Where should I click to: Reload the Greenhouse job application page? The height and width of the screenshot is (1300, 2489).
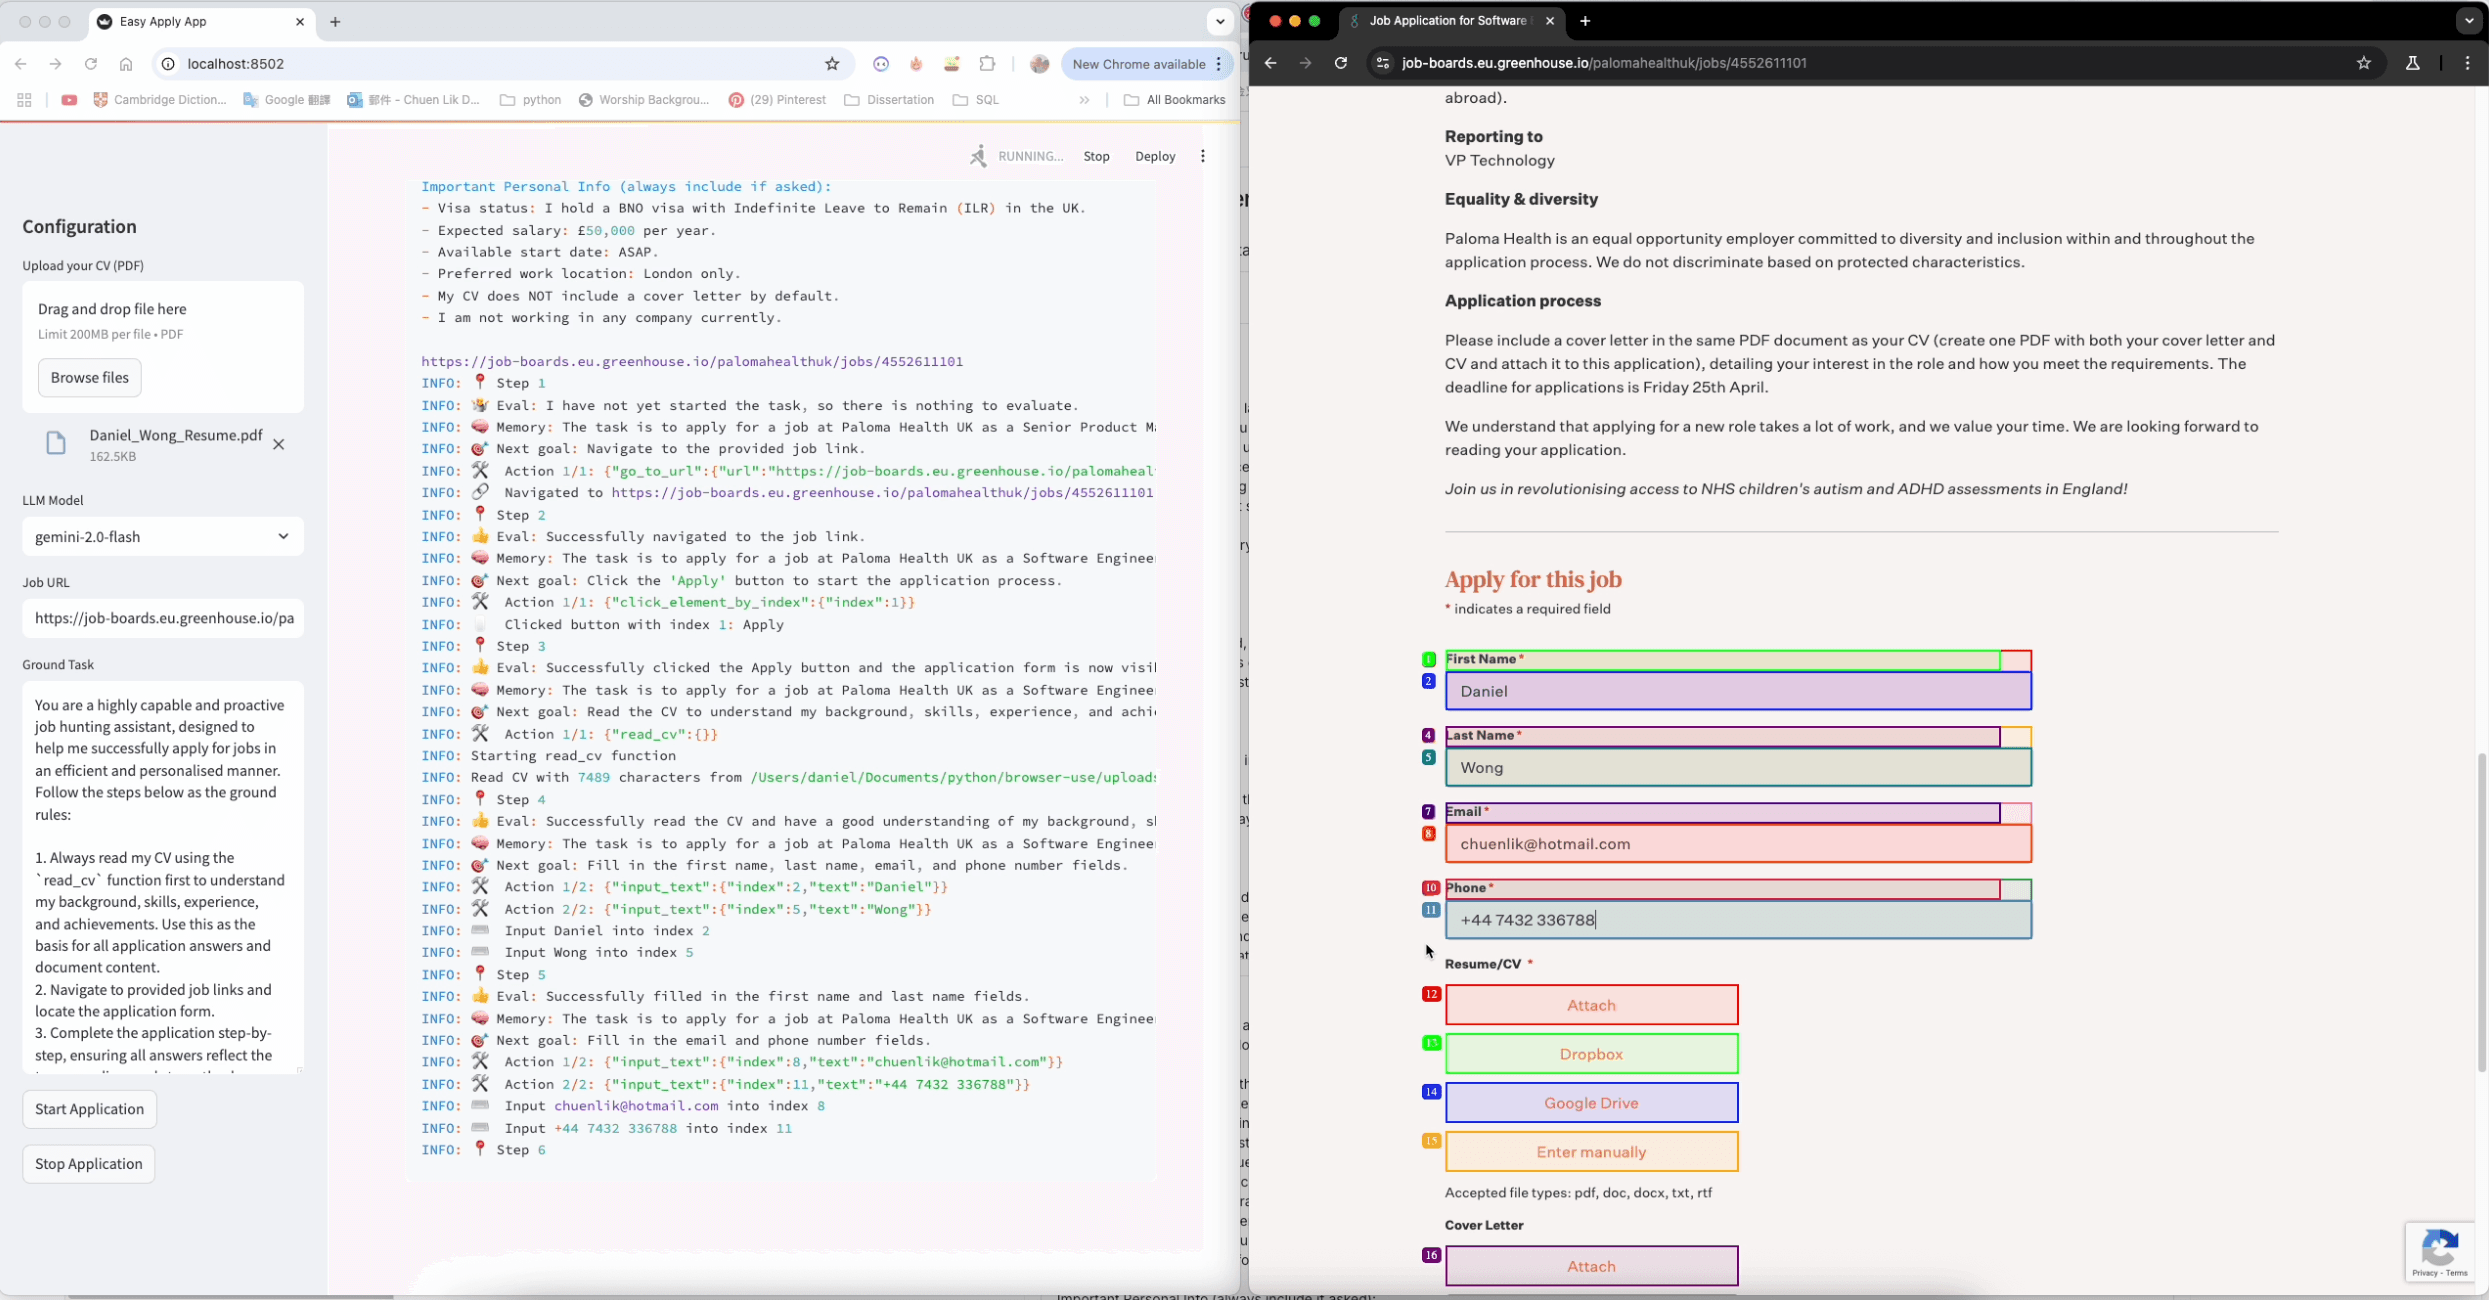coord(1341,63)
